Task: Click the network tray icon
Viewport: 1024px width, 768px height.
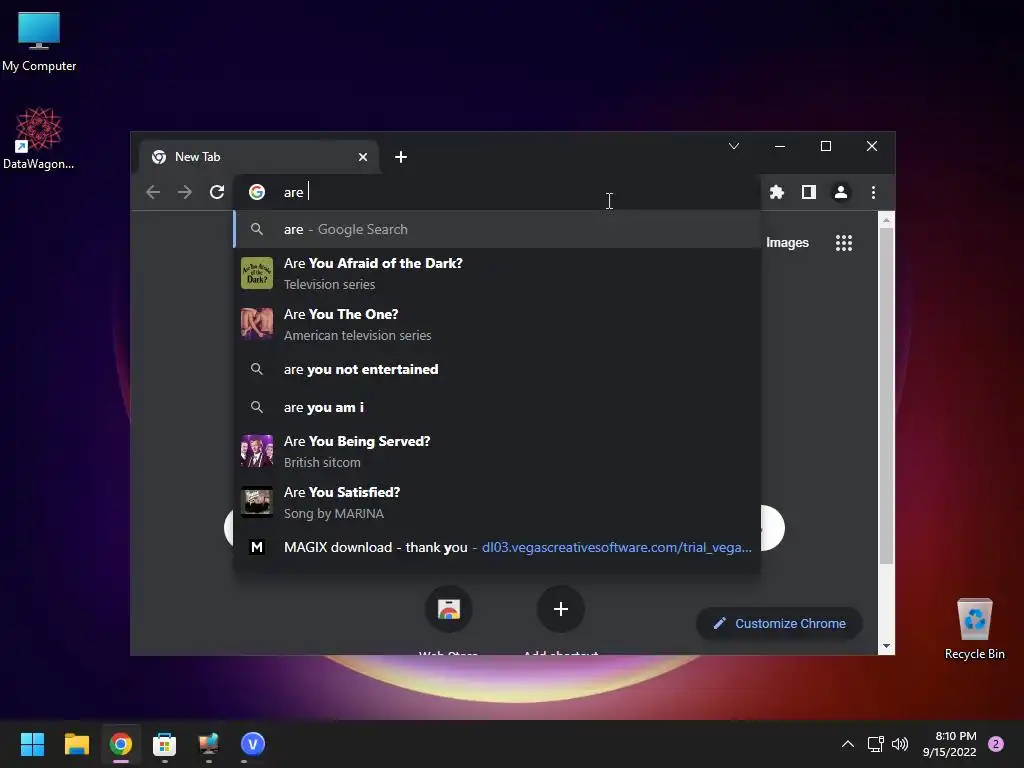Action: point(875,744)
